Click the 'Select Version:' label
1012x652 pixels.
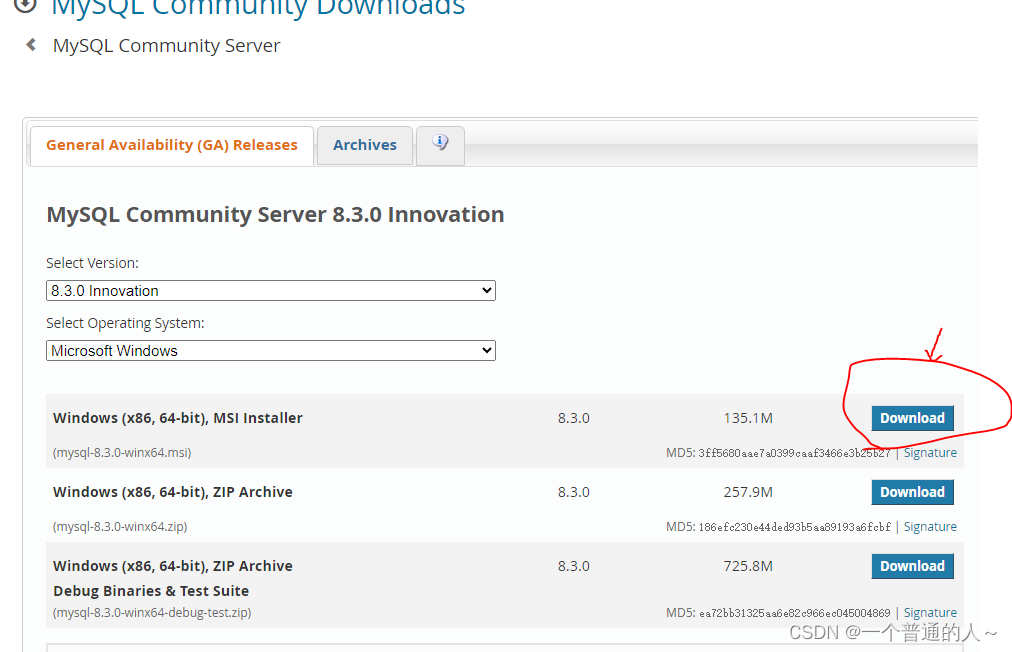coord(92,263)
